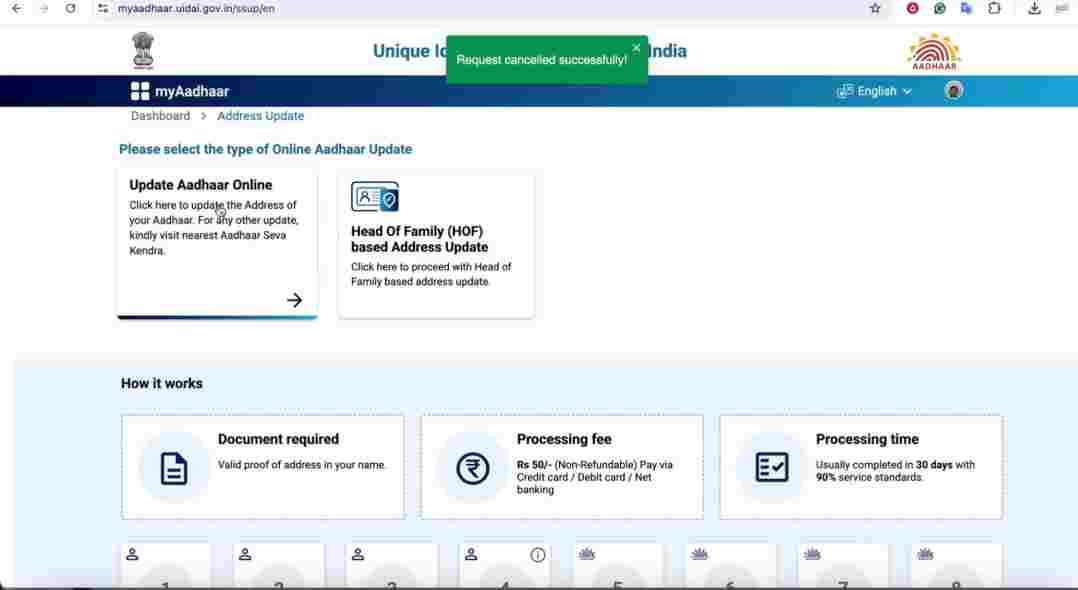Bookmark this page with the star icon
Viewport: 1078px width, 590px height.
pyautogui.click(x=874, y=9)
